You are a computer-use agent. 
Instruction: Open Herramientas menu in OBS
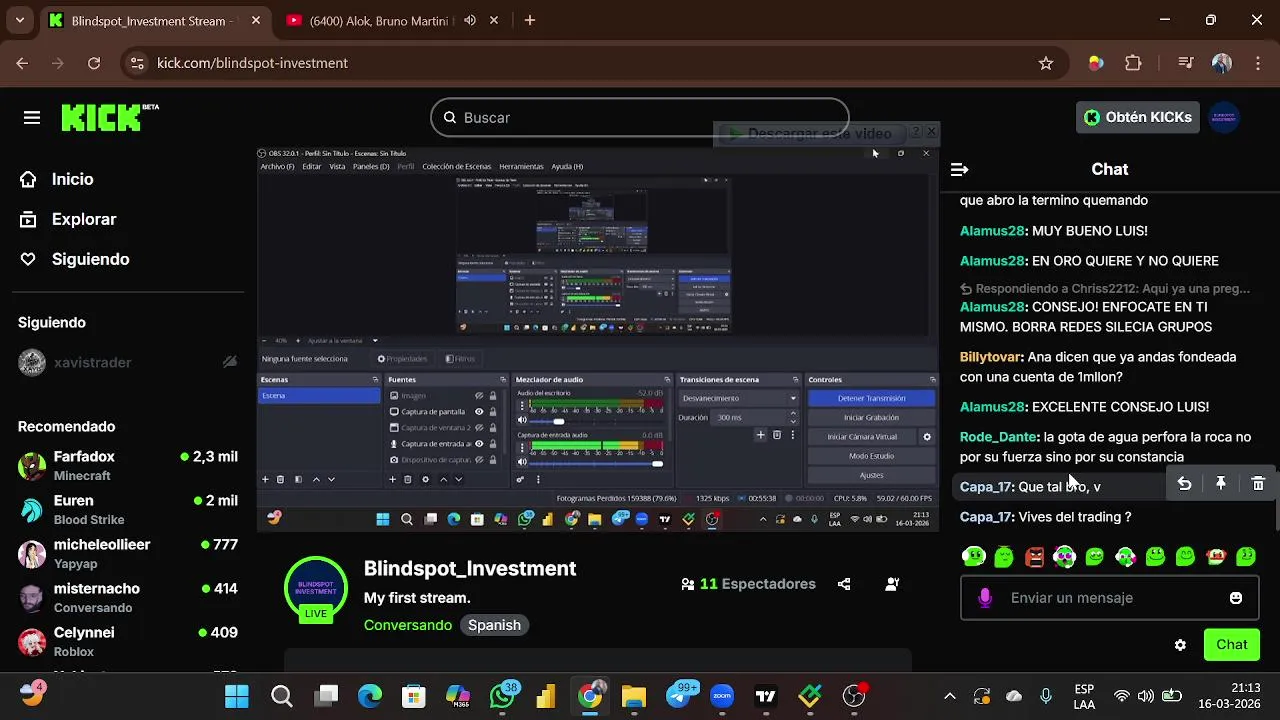(x=521, y=166)
